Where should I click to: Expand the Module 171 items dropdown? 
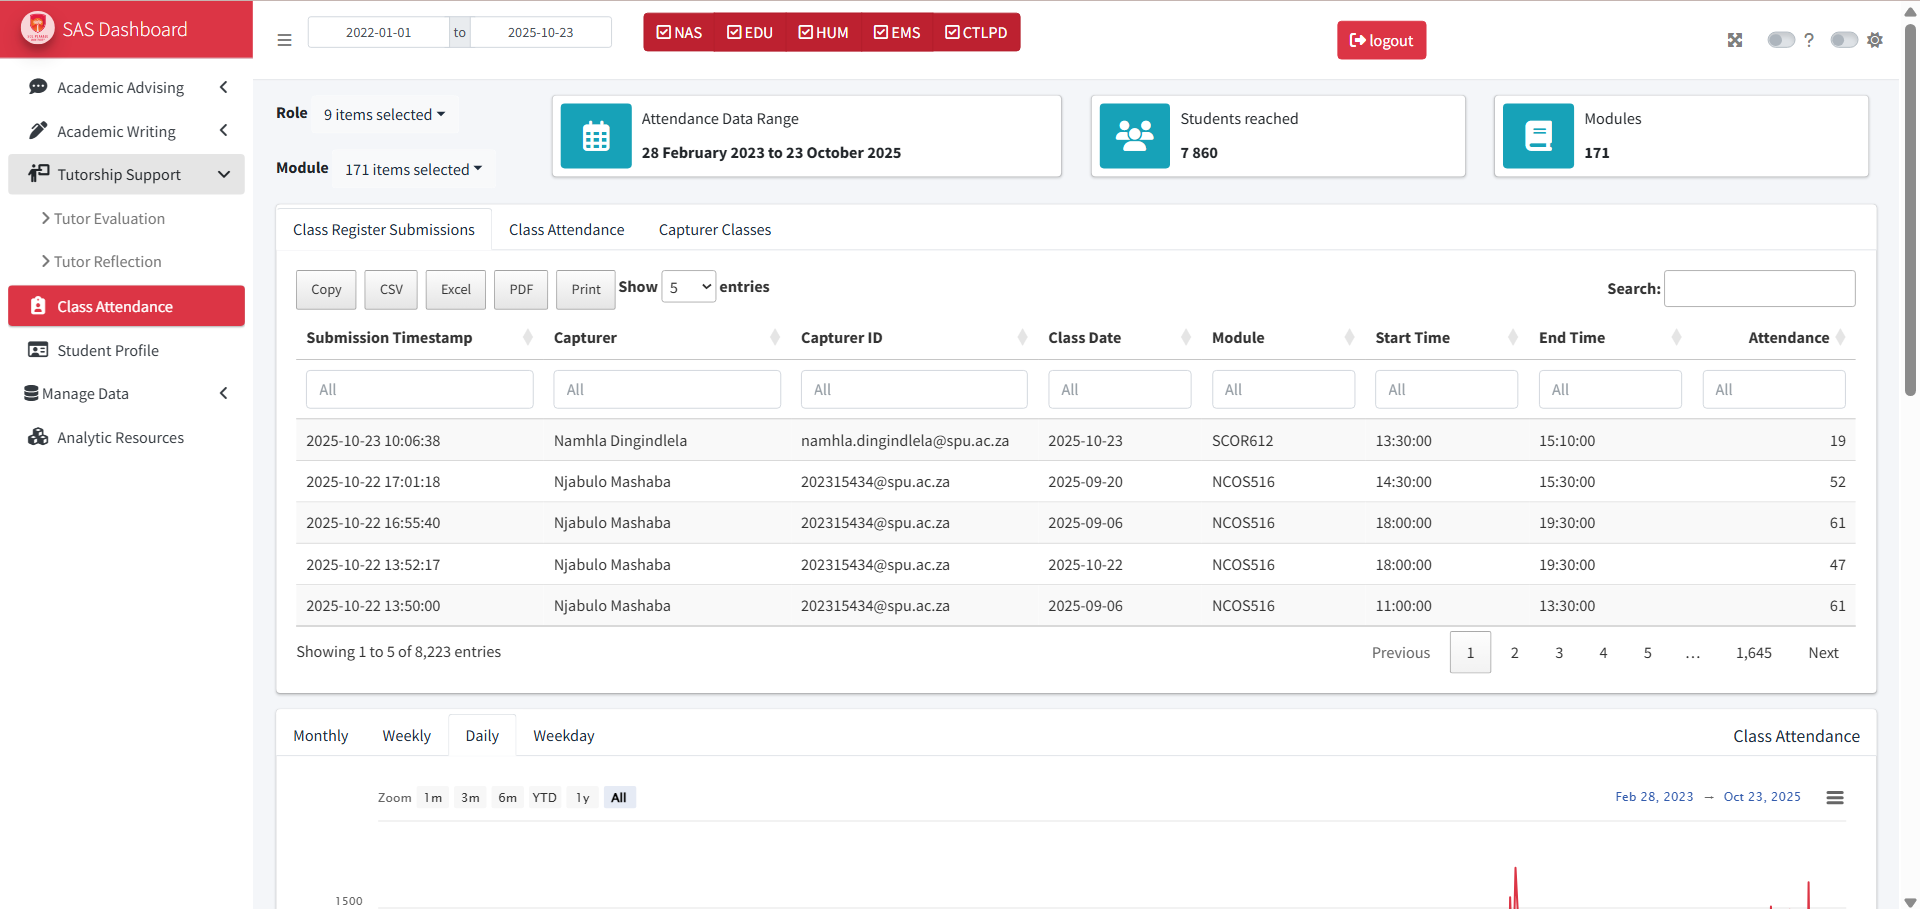[413, 169]
